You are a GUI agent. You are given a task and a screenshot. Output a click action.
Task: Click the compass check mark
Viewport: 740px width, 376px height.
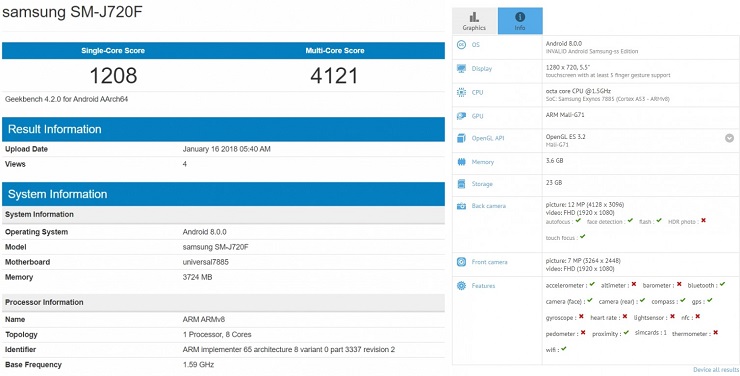[x=682, y=301]
